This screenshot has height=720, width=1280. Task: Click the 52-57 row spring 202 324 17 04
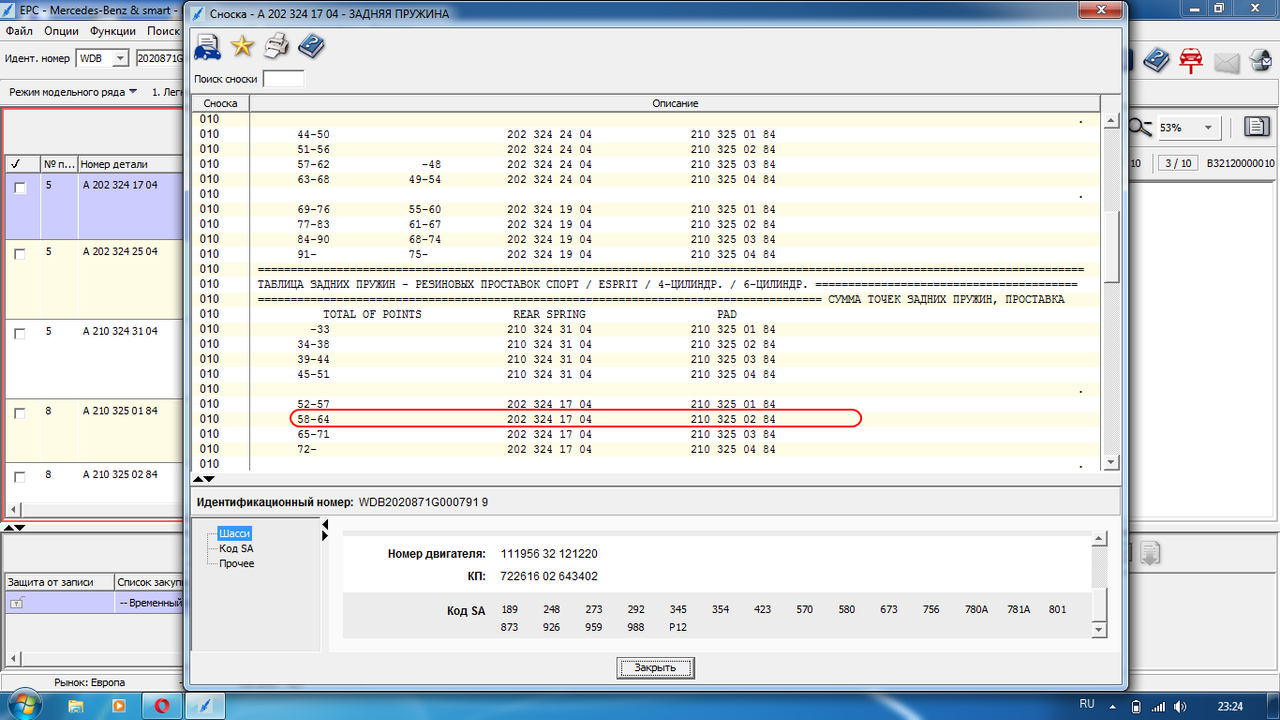coord(549,404)
